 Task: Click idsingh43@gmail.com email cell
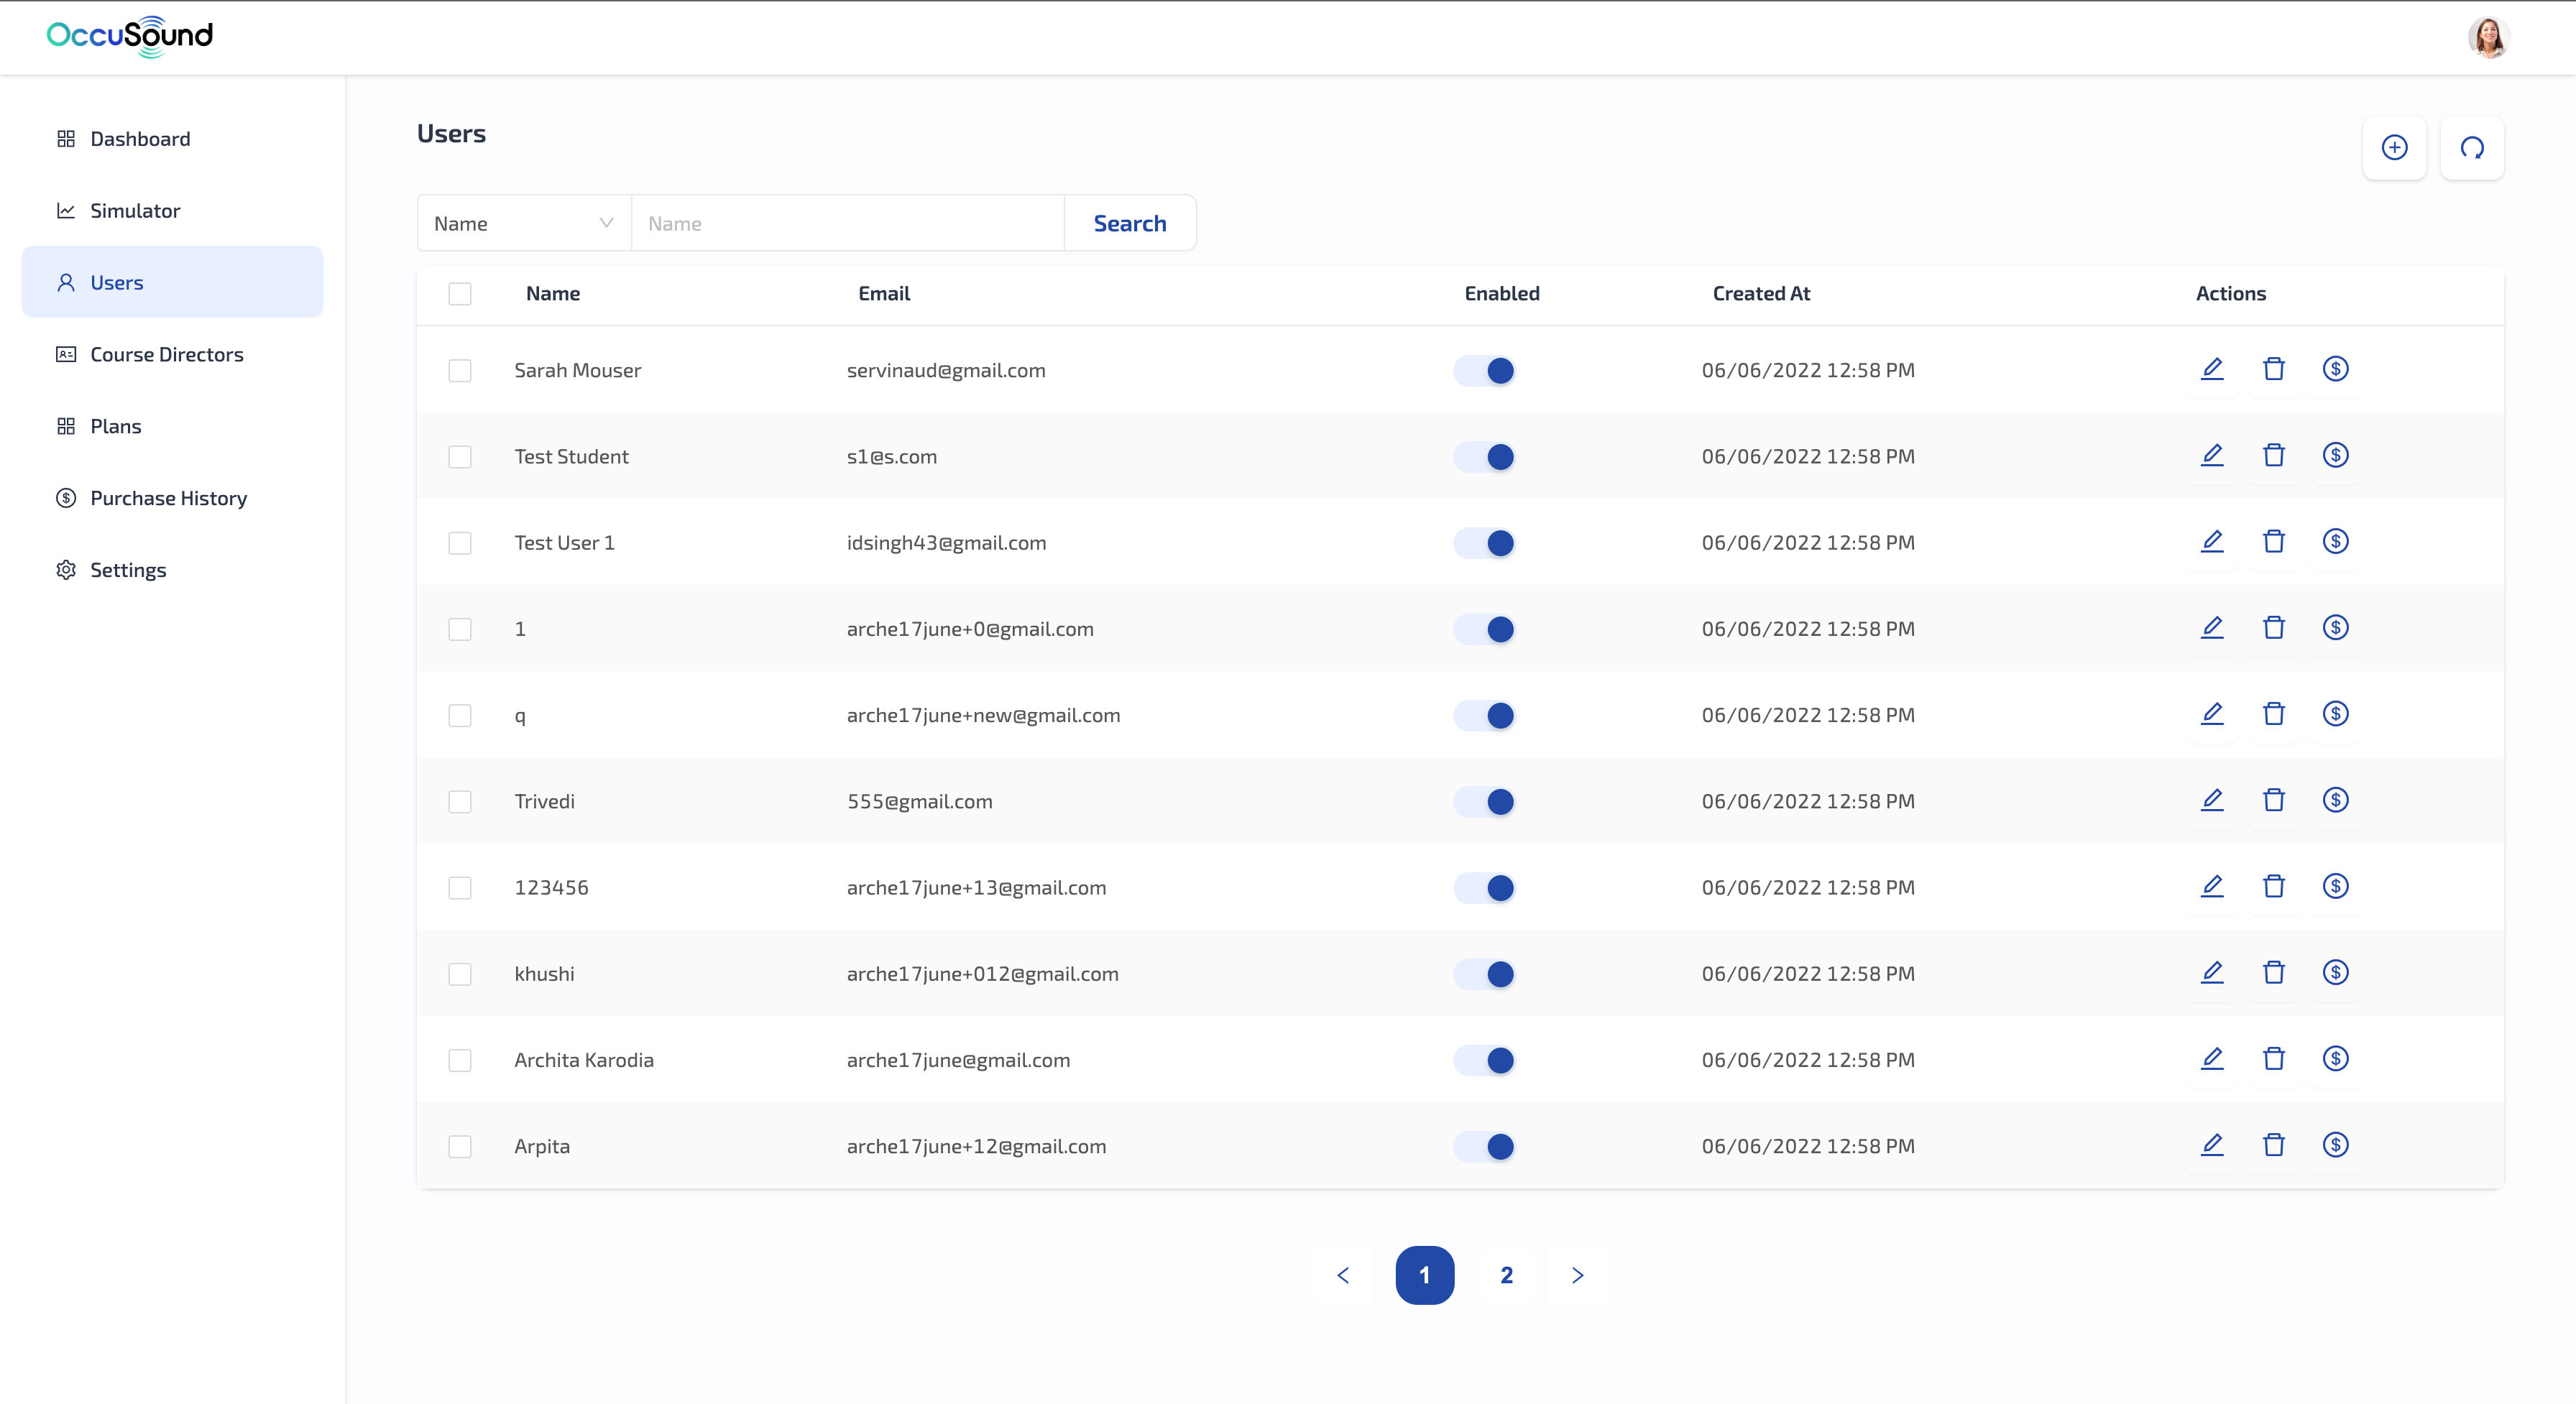tap(946, 543)
